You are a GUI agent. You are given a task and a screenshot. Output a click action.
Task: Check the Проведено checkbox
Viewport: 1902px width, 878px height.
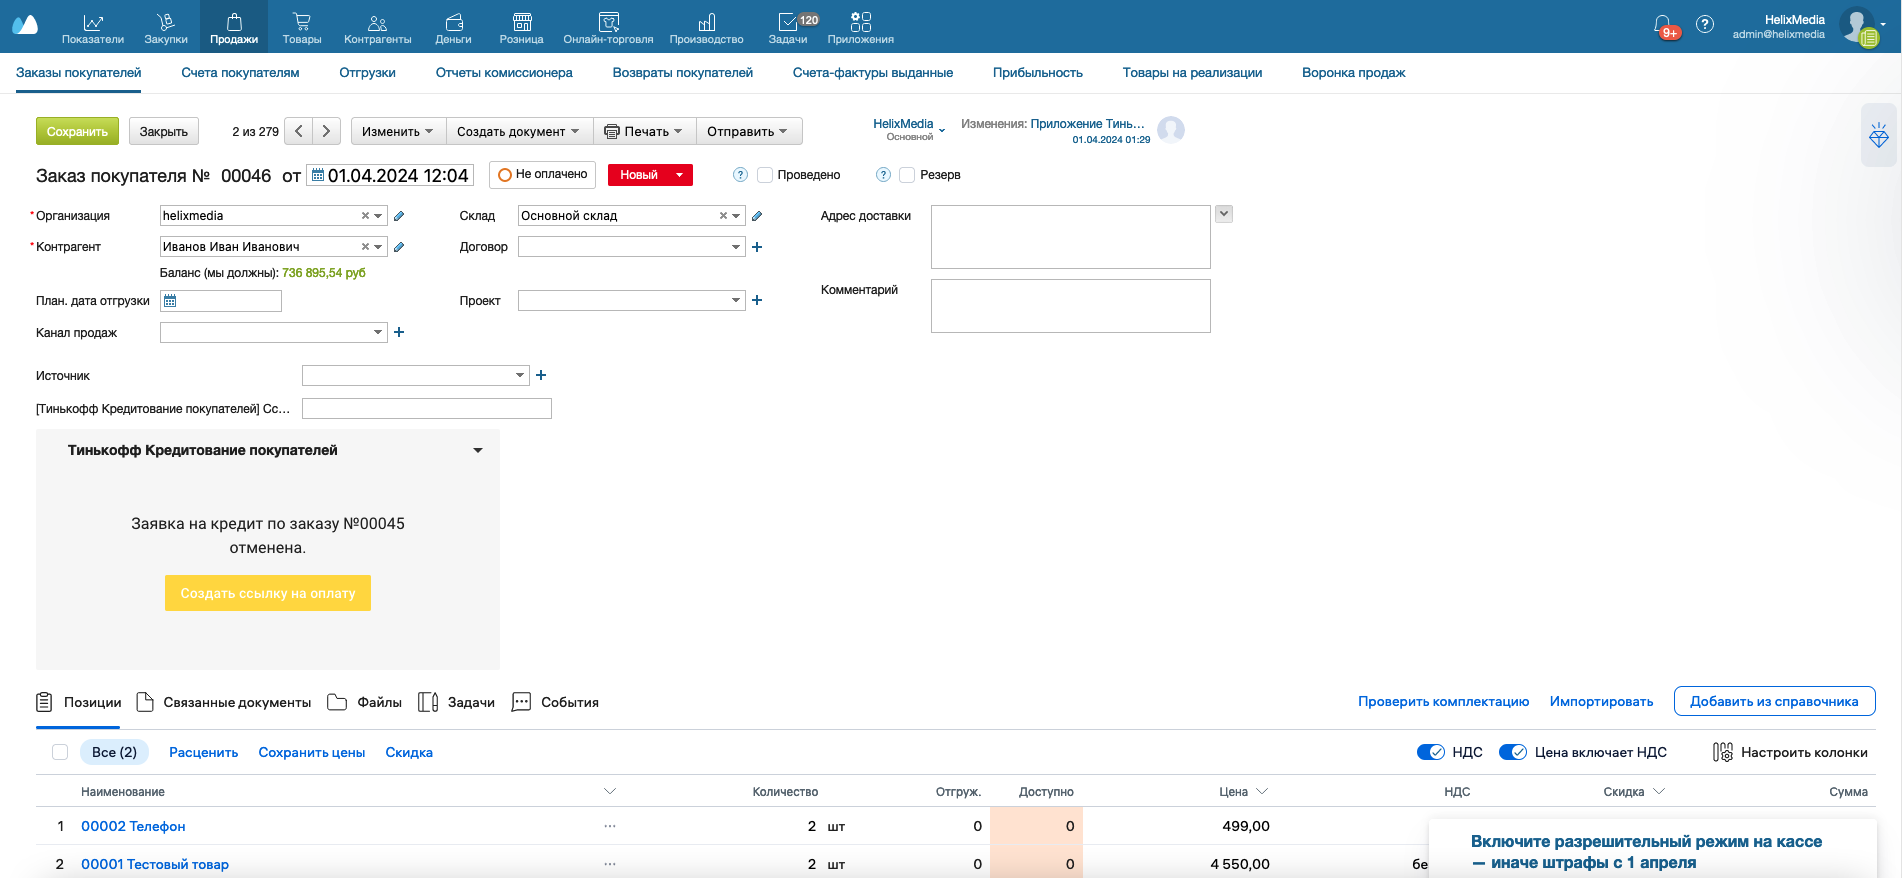765,175
